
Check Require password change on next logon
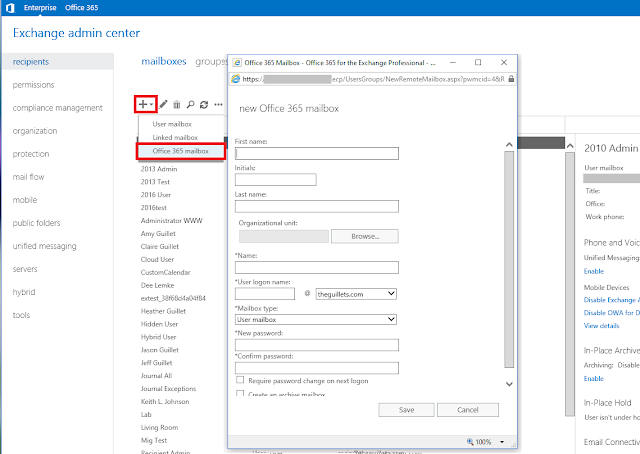(240, 380)
